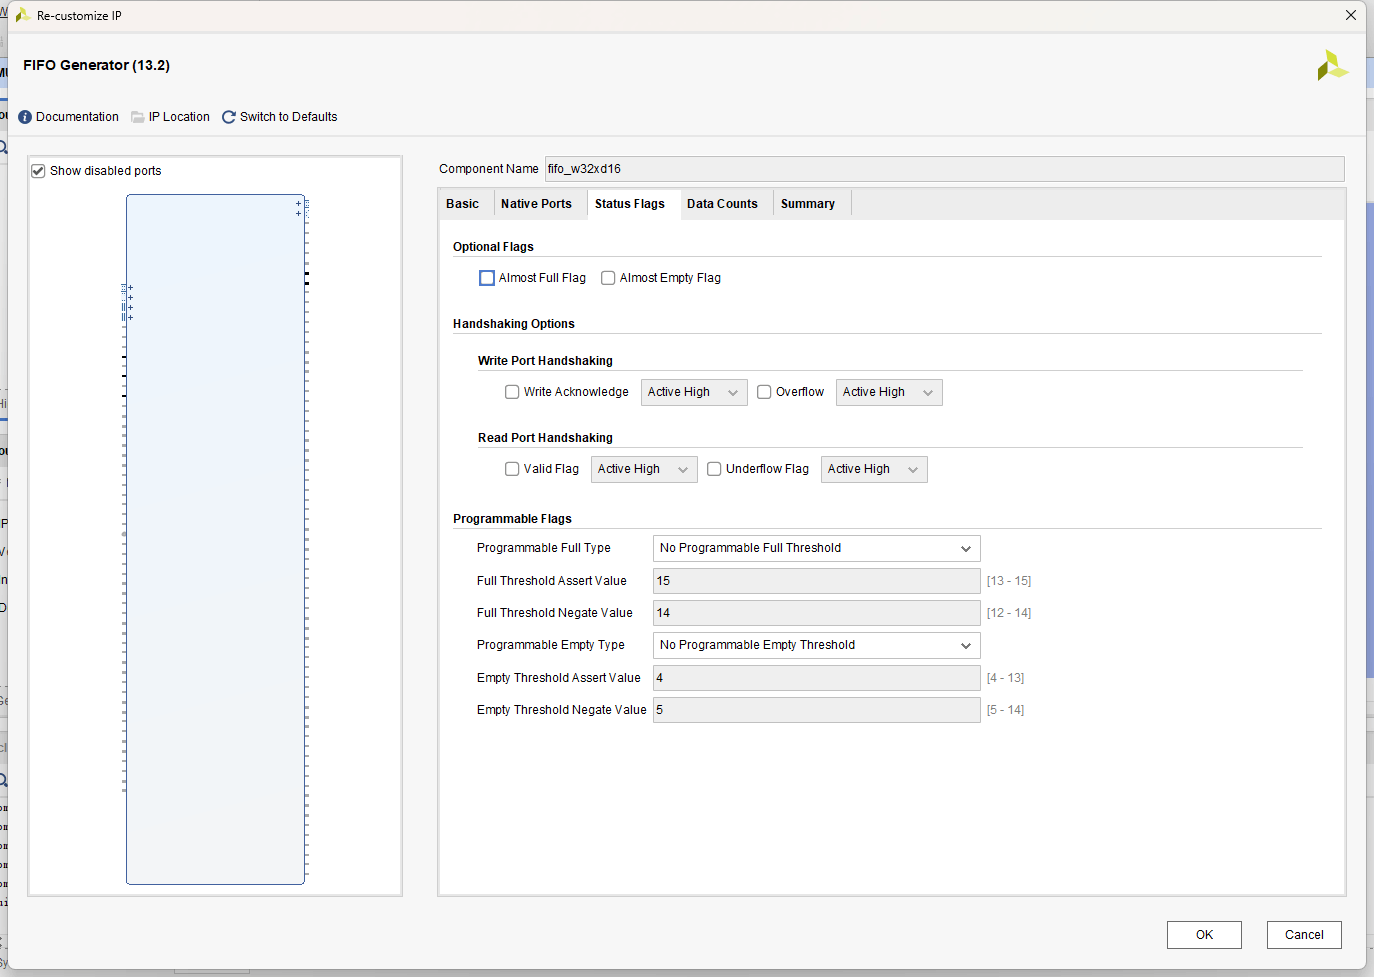This screenshot has width=1374, height=977.
Task: Uncheck Show disabled ports
Action: pos(38,171)
